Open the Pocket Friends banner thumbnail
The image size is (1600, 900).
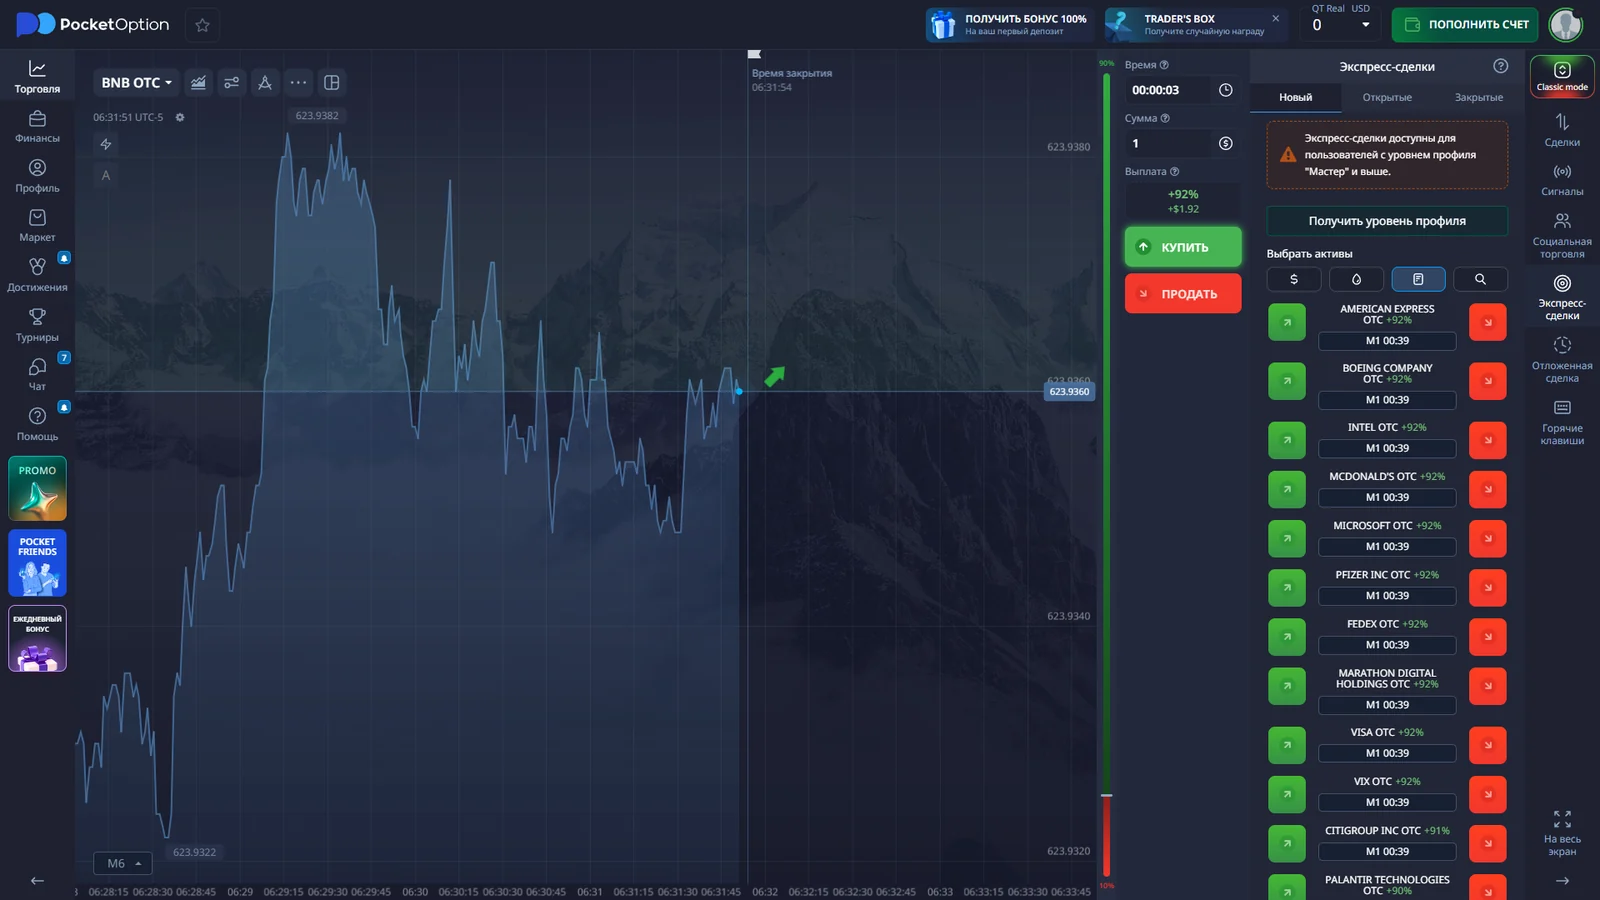tap(37, 563)
